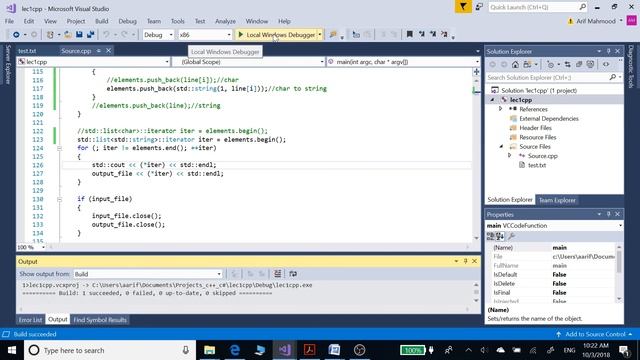Click Collapse All in Solution Explorer toolbar
This screenshot has height=360, width=640.
pos(579,64)
